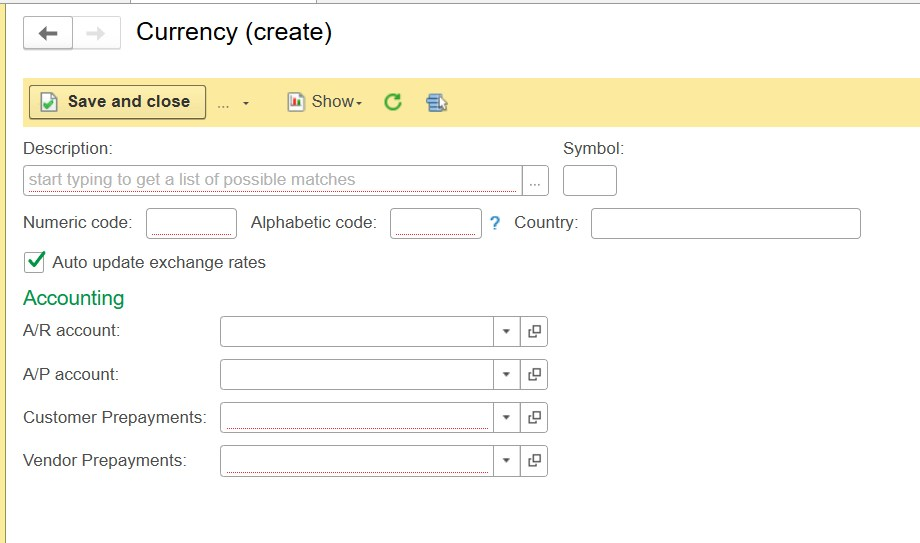
Task: Open the Customer Prepayments record icon
Action: [534, 417]
